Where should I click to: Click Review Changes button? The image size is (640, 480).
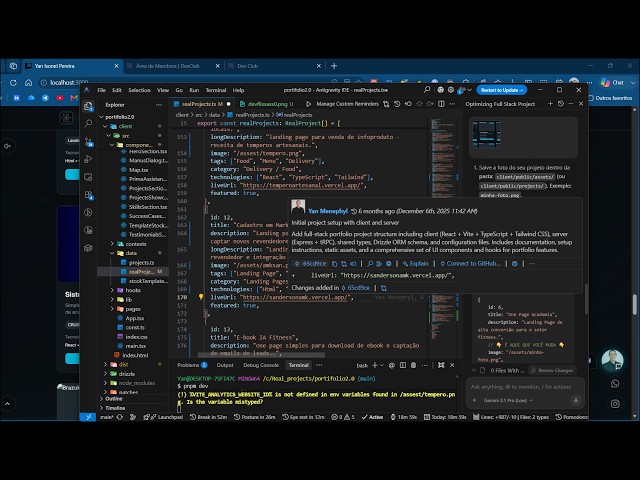(x=552, y=371)
